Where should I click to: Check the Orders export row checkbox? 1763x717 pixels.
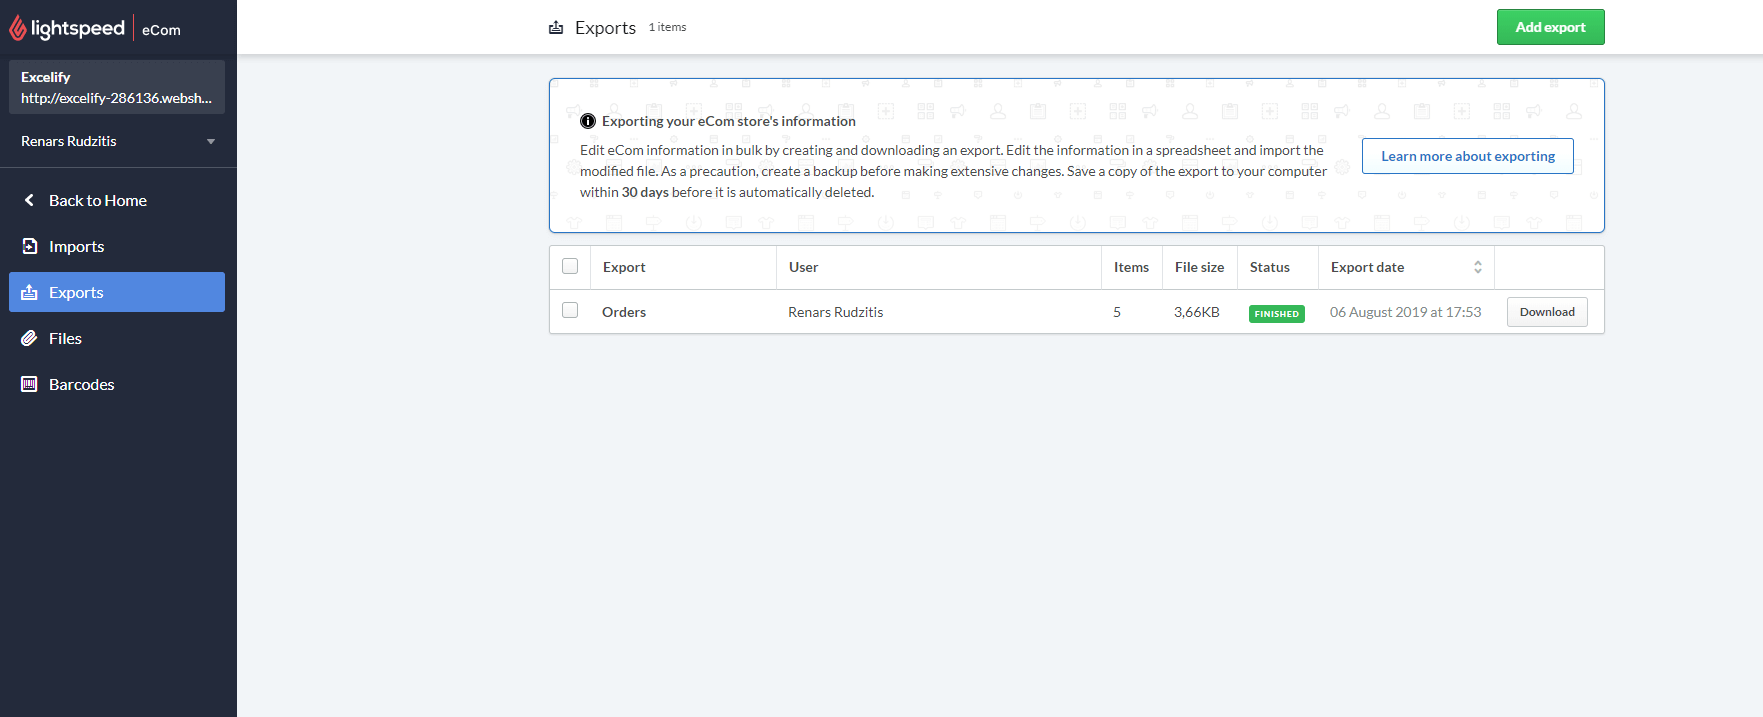click(570, 310)
